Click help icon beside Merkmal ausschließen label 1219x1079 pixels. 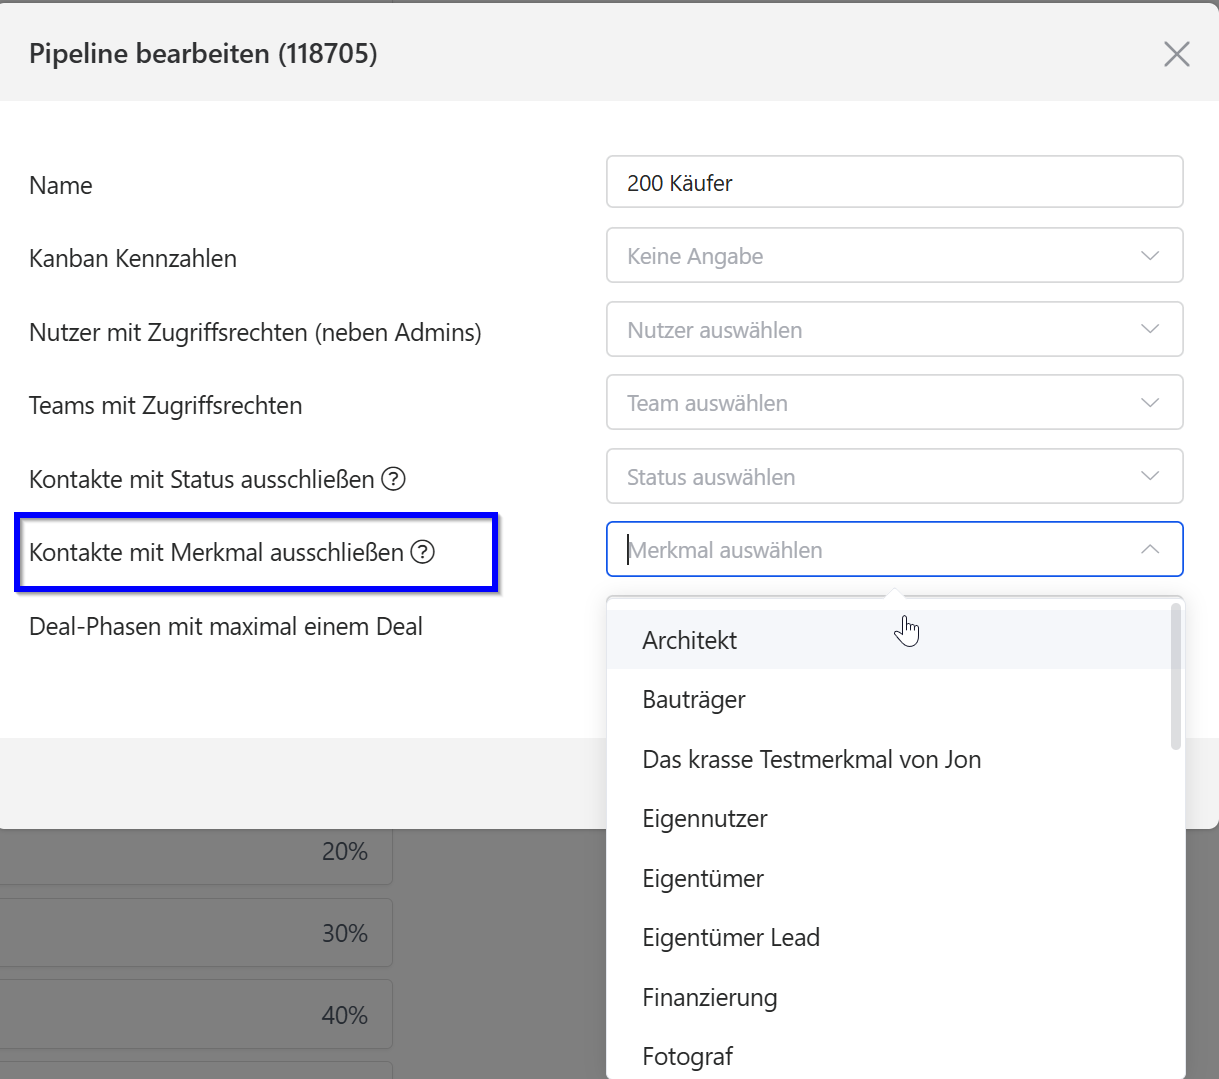(x=423, y=552)
